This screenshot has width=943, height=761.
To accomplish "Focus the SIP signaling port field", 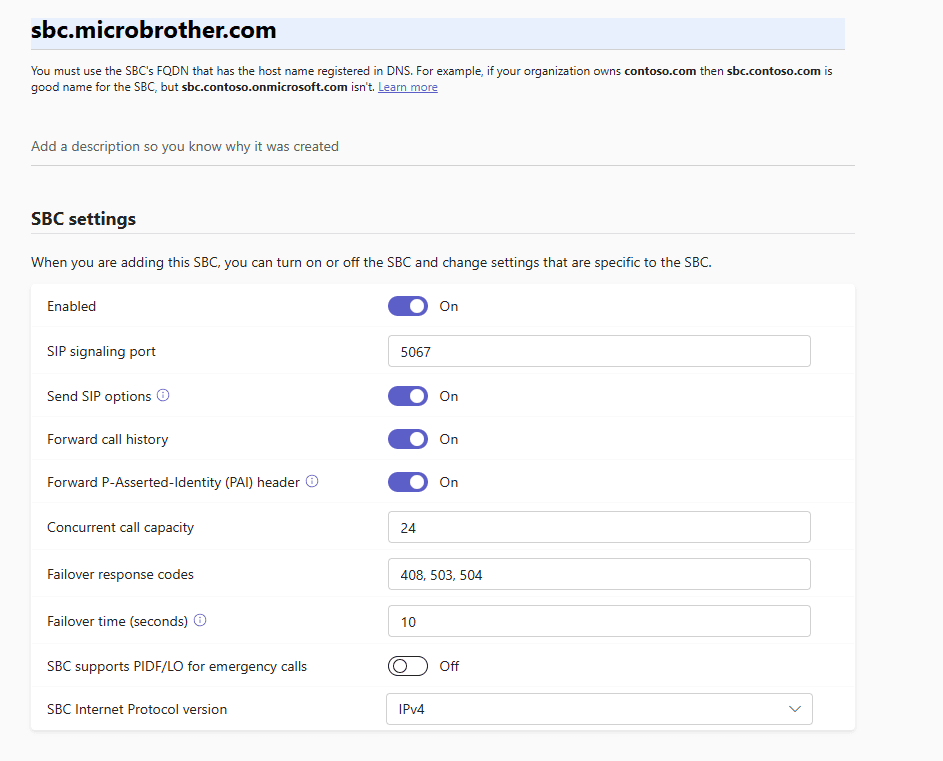I will point(598,352).
